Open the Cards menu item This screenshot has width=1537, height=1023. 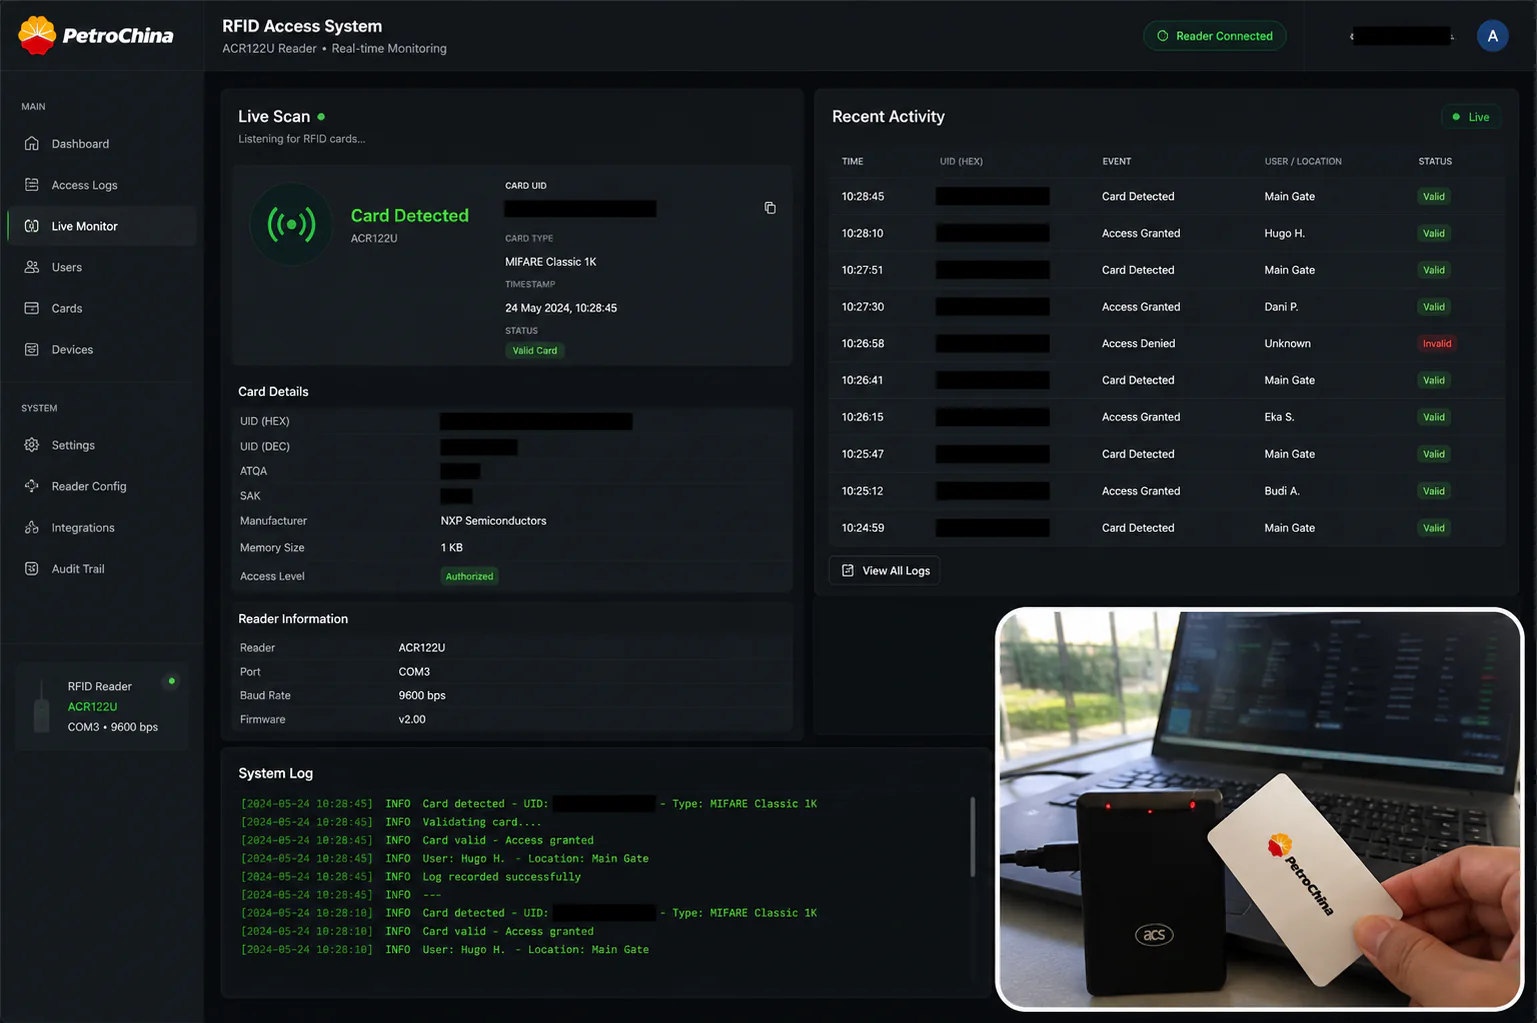coord(101,308)
